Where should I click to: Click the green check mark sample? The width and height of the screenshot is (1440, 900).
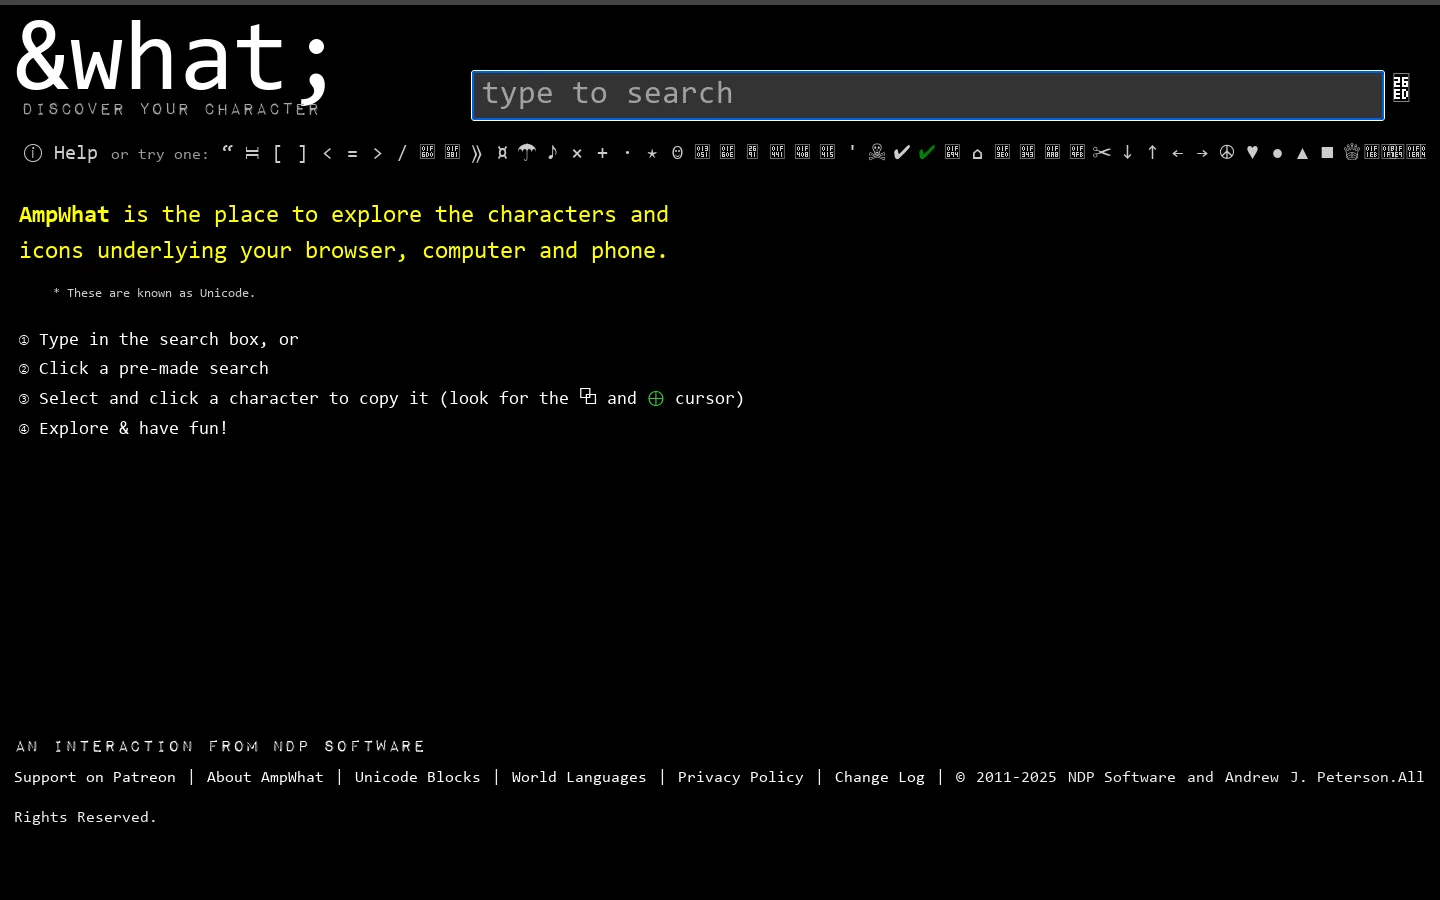927,152
